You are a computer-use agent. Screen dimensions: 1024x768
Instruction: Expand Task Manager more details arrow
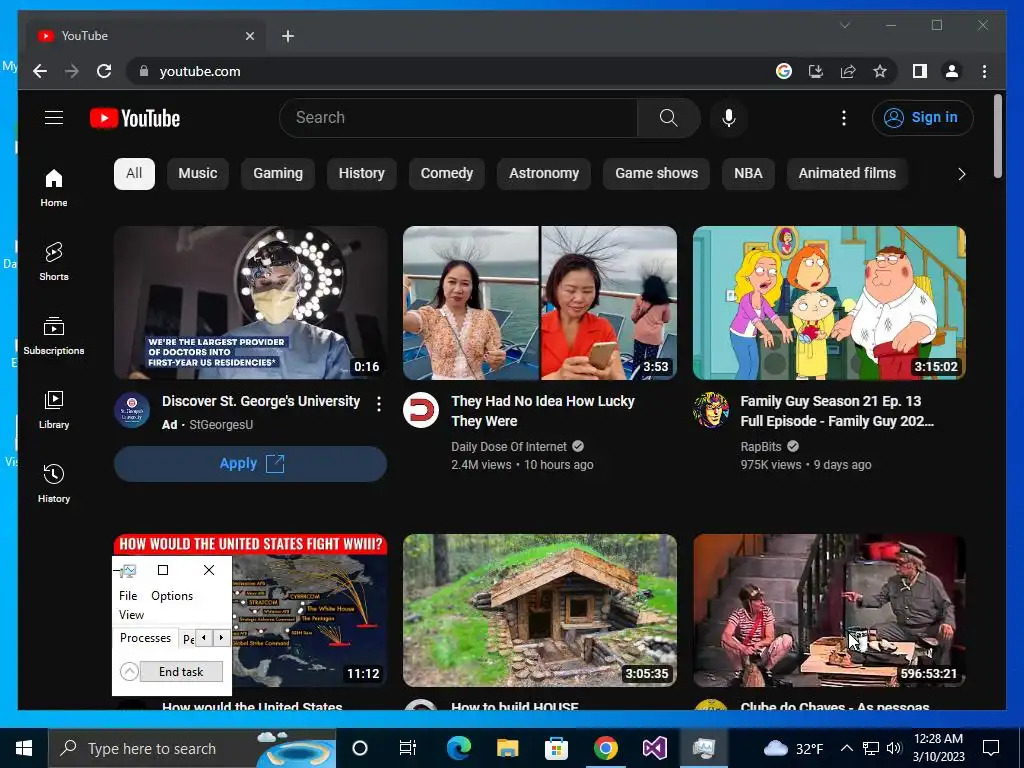pos(129,671)
